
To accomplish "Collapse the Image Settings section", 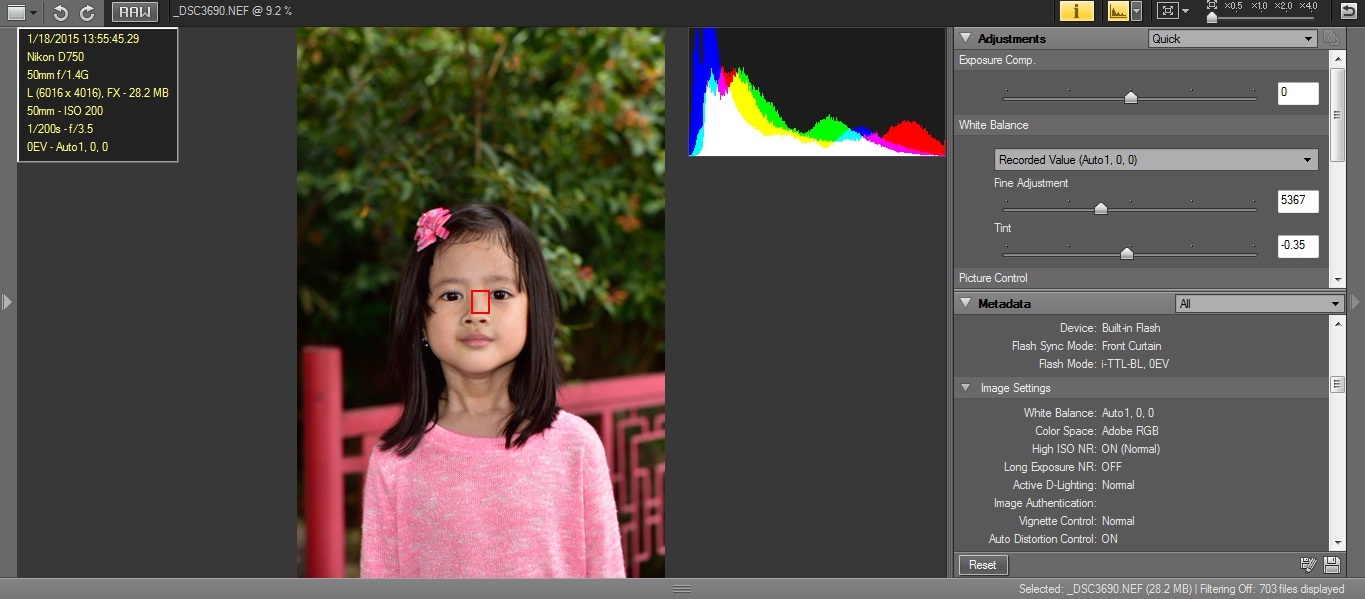I will pos(965,388).
